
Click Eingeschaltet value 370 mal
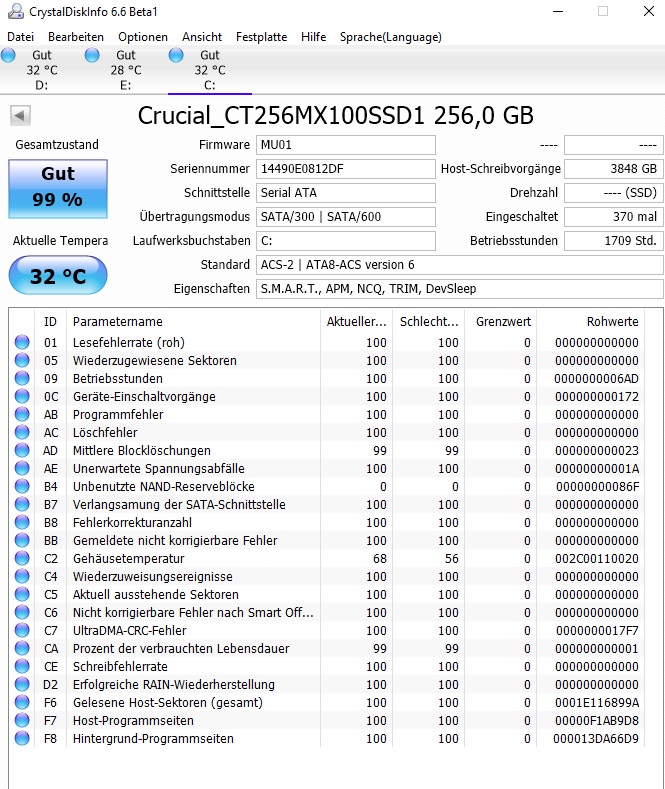coord(614,217)
